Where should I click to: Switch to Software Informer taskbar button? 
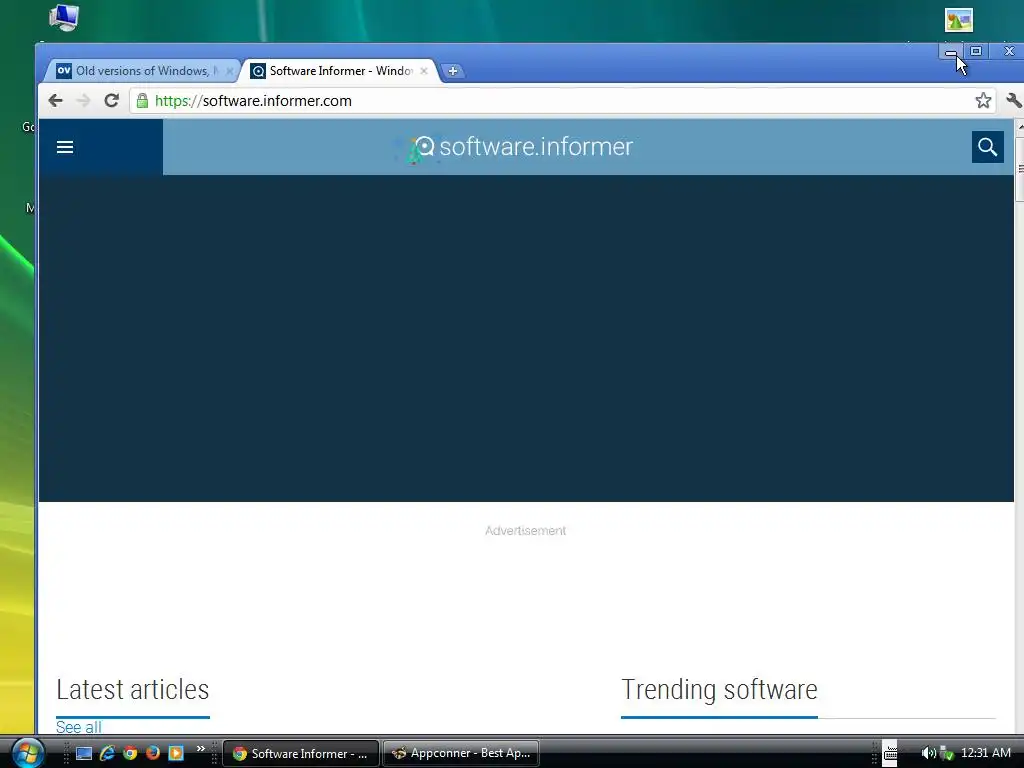(x=300, y=753)
